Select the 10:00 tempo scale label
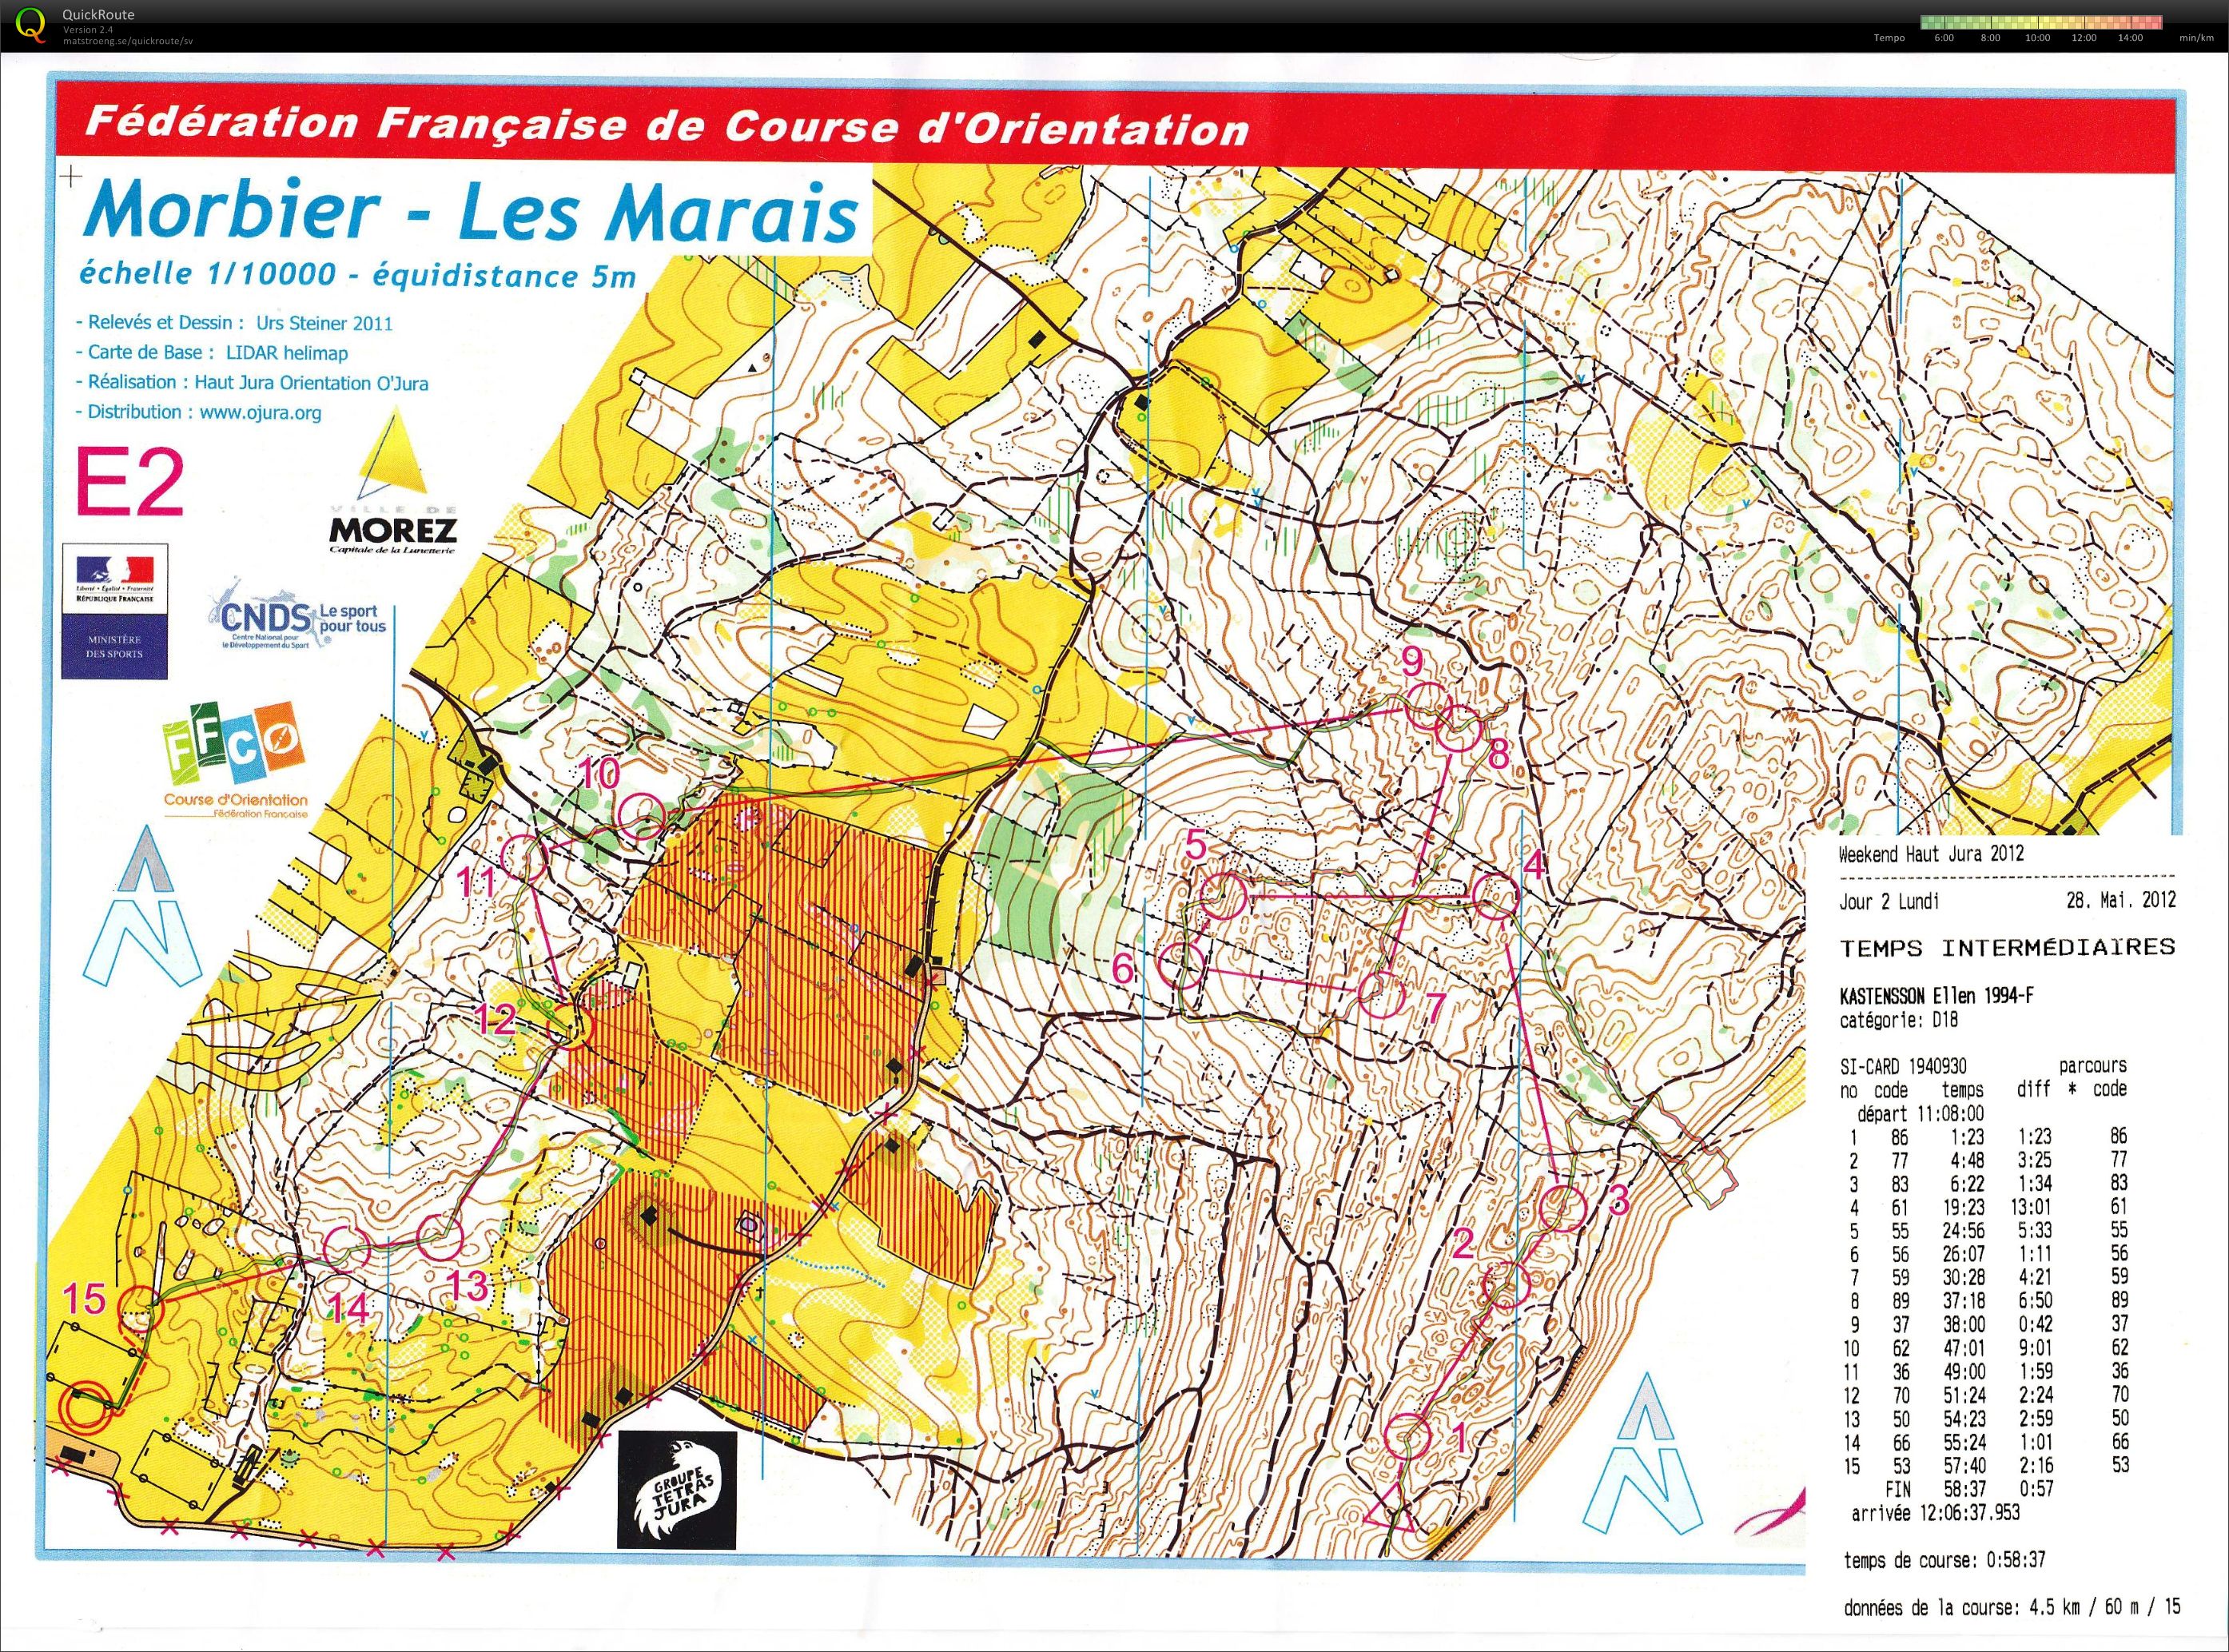The image size is (2229, 1652). [x=2037, y=38]
